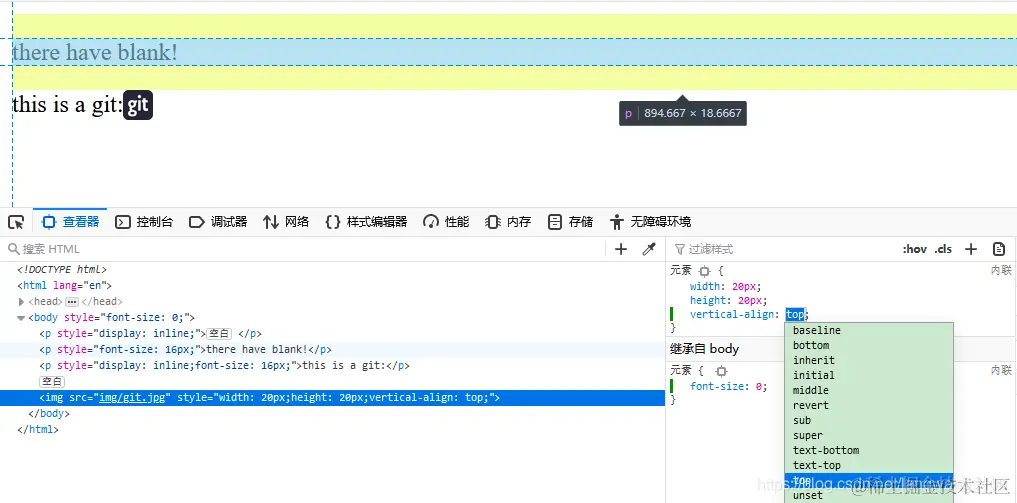Click the 'there have blank!' page text
Screen dimensions: 1017x503
click(x=95, y=53)
